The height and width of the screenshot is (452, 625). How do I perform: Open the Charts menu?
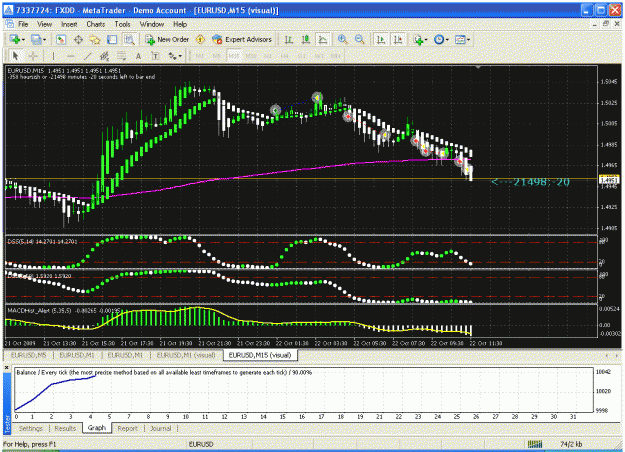(x=96, y=24)
